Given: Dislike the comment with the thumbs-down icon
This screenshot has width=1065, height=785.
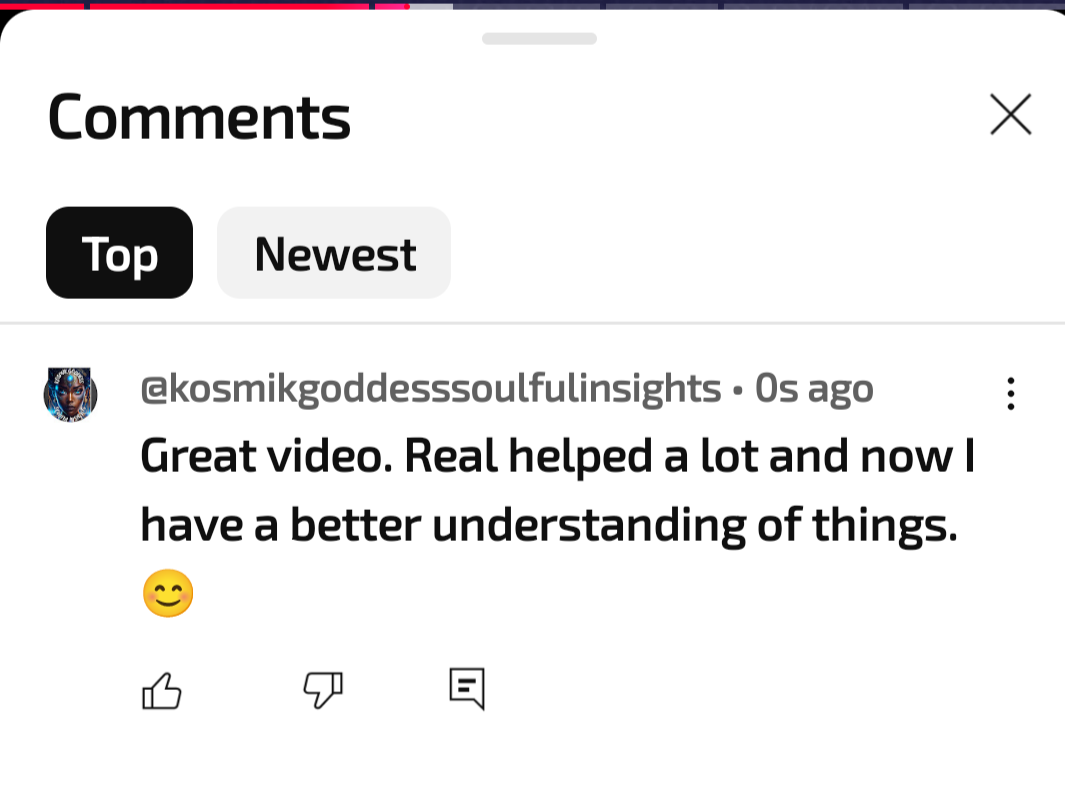Looking at the screenshot, I should [323, 691].
